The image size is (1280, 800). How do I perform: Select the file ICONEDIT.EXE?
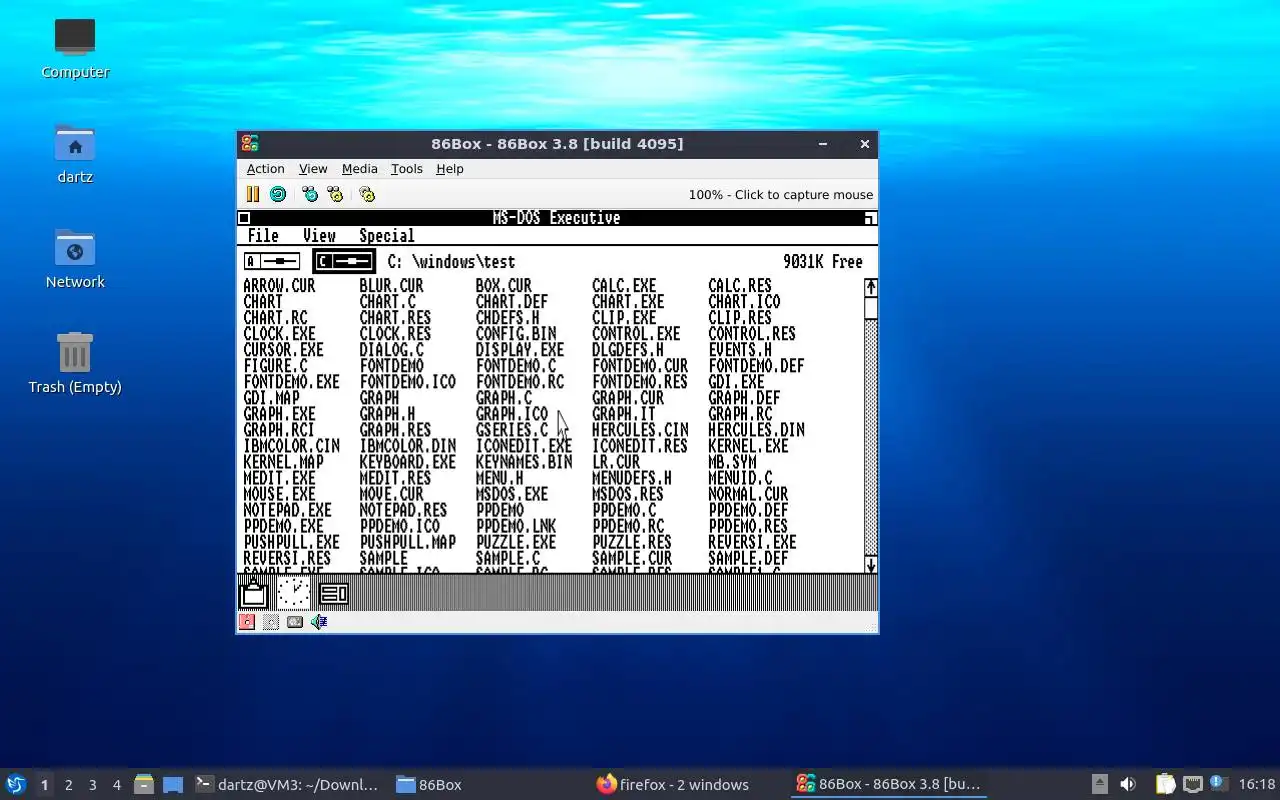[524, 446]
